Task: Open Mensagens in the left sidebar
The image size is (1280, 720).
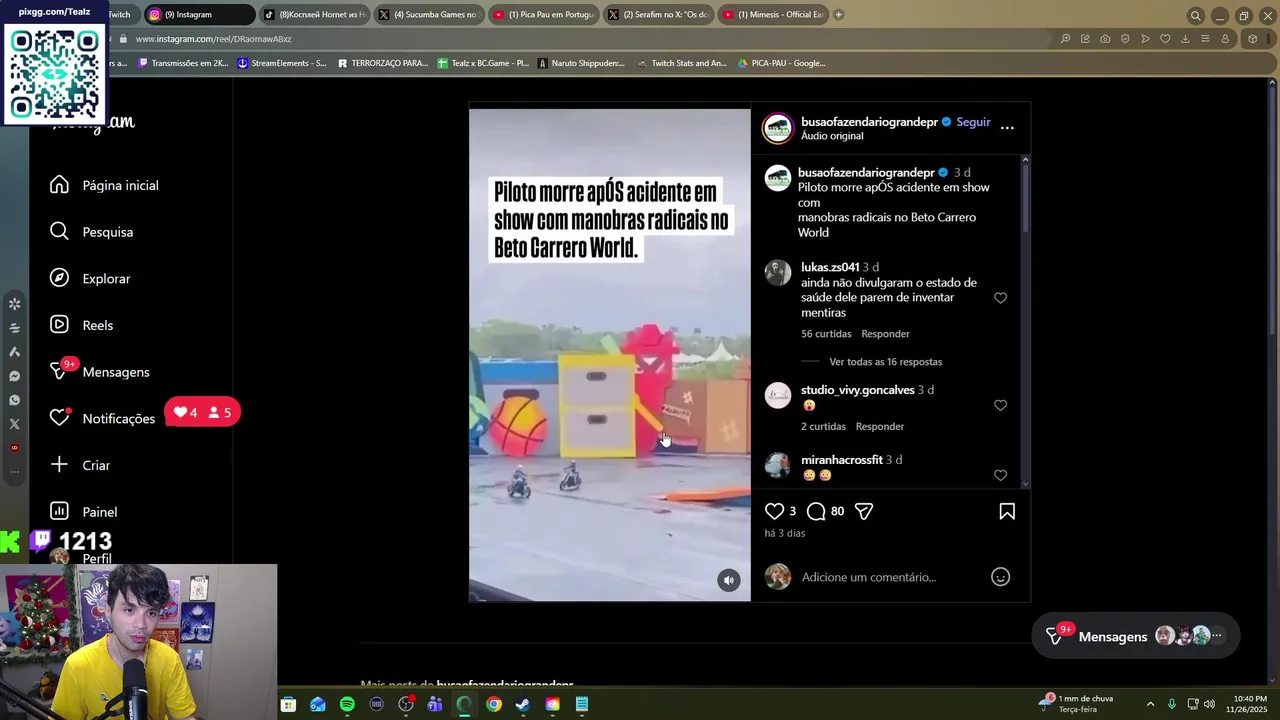Action: point(100,372)
